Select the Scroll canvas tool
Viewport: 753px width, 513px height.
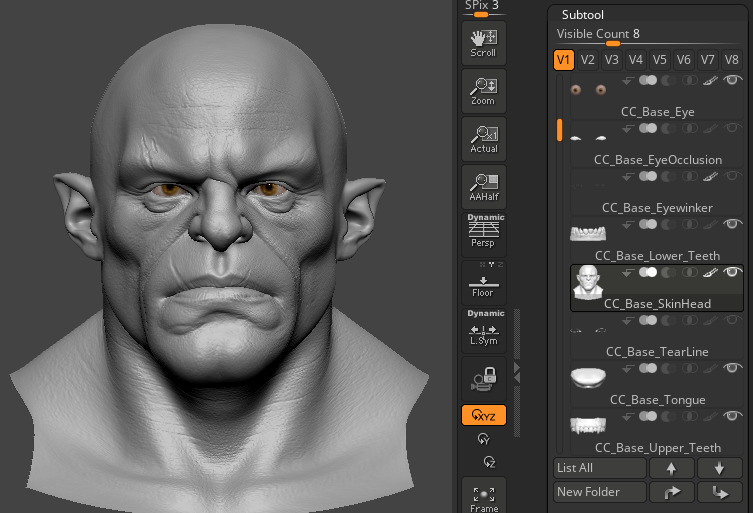[484, 43]
